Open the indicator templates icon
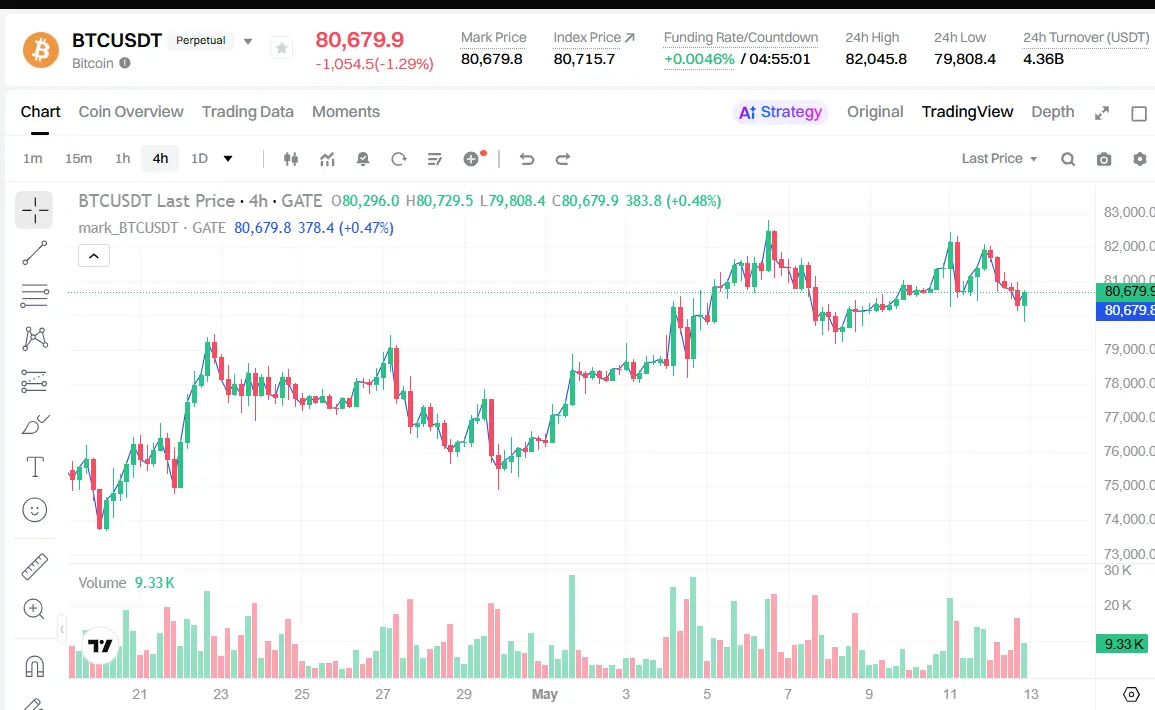The height and width of the screenshot is (710, 1155). (435, 159)
